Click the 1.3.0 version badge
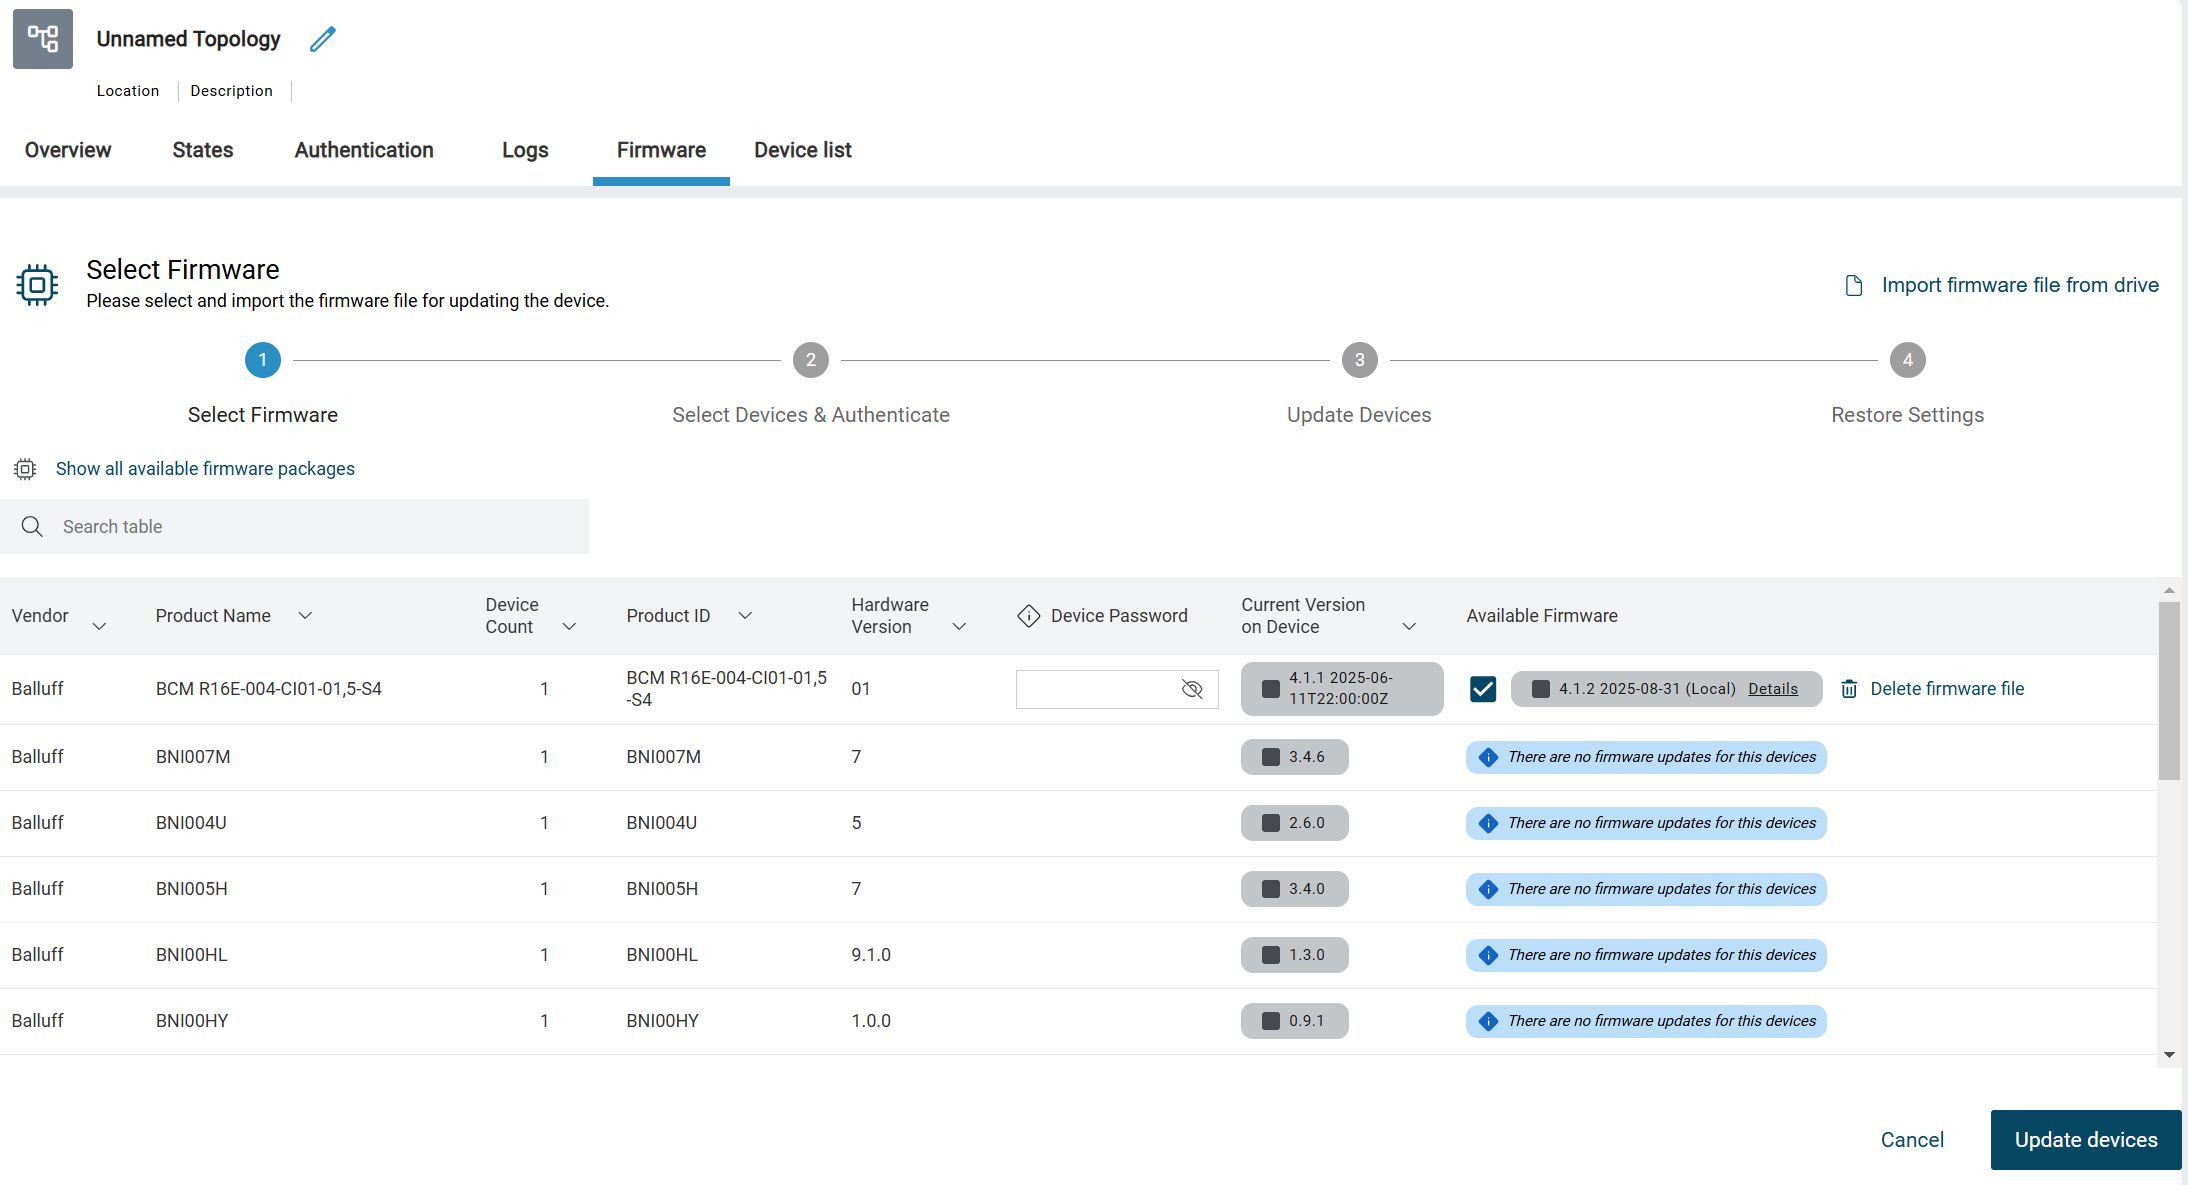 click(1295, 955)
